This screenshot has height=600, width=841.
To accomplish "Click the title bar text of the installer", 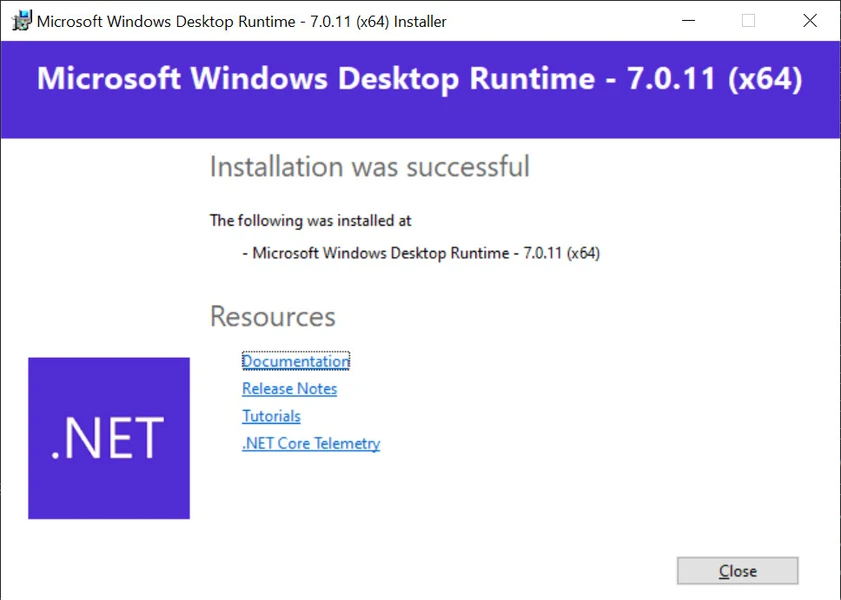I will [x=241, y=20].
